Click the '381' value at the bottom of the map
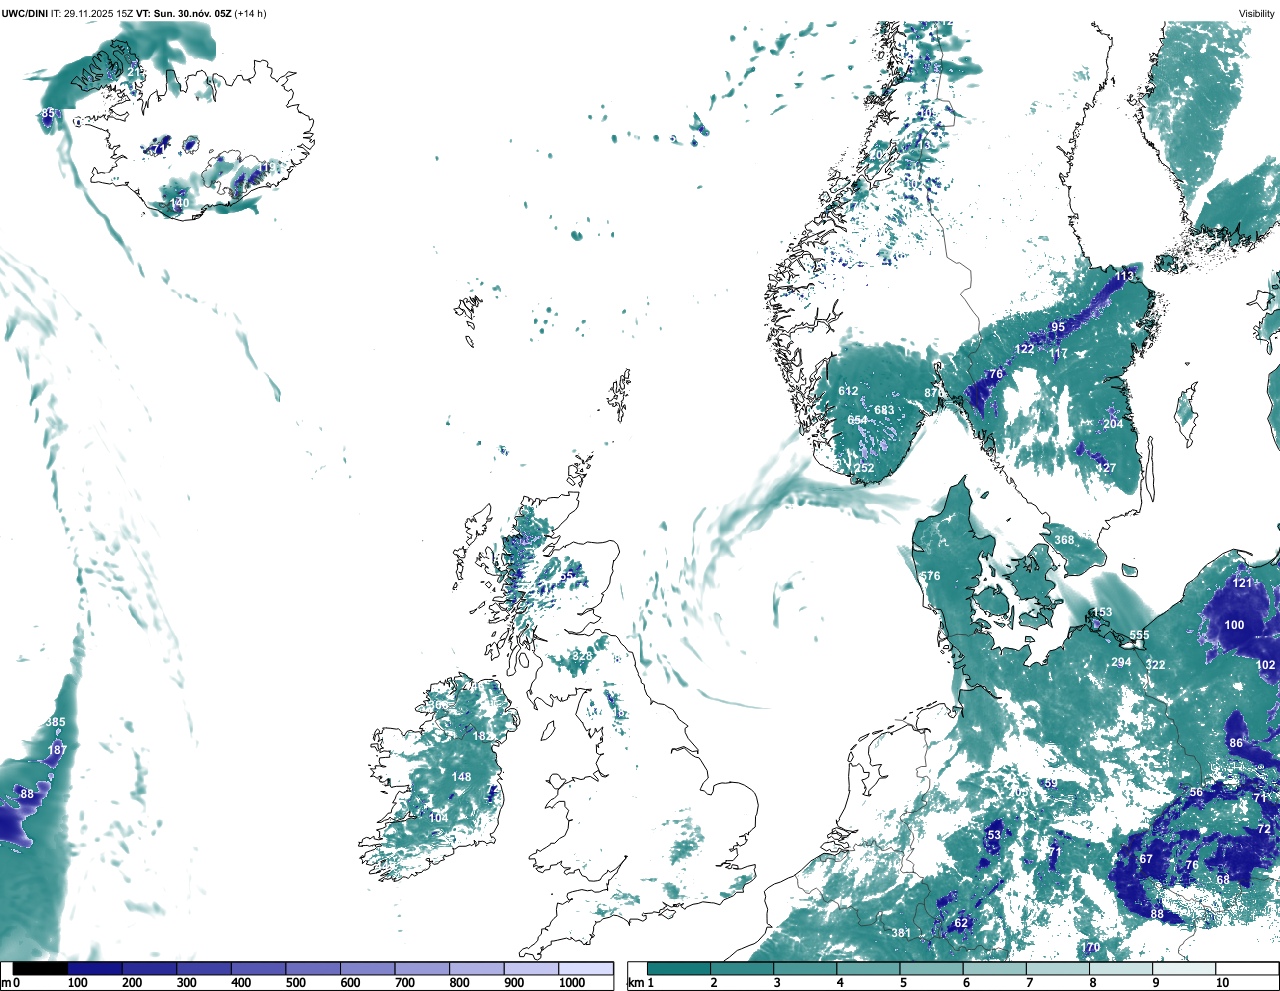 click(x=901, y=933)
